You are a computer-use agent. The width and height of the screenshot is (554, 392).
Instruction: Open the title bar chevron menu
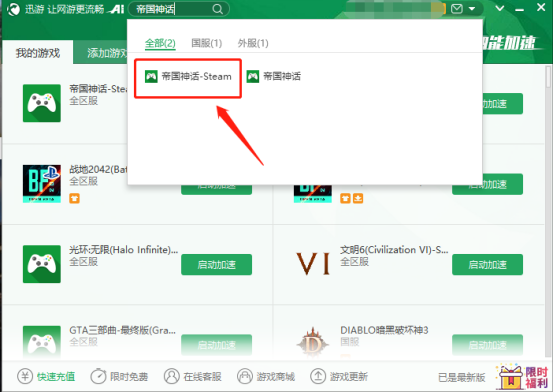click(x=500, y=8)
